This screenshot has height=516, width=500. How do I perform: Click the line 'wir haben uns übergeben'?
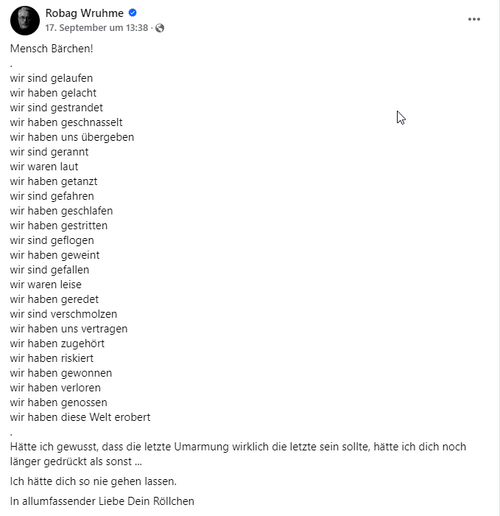72,137
